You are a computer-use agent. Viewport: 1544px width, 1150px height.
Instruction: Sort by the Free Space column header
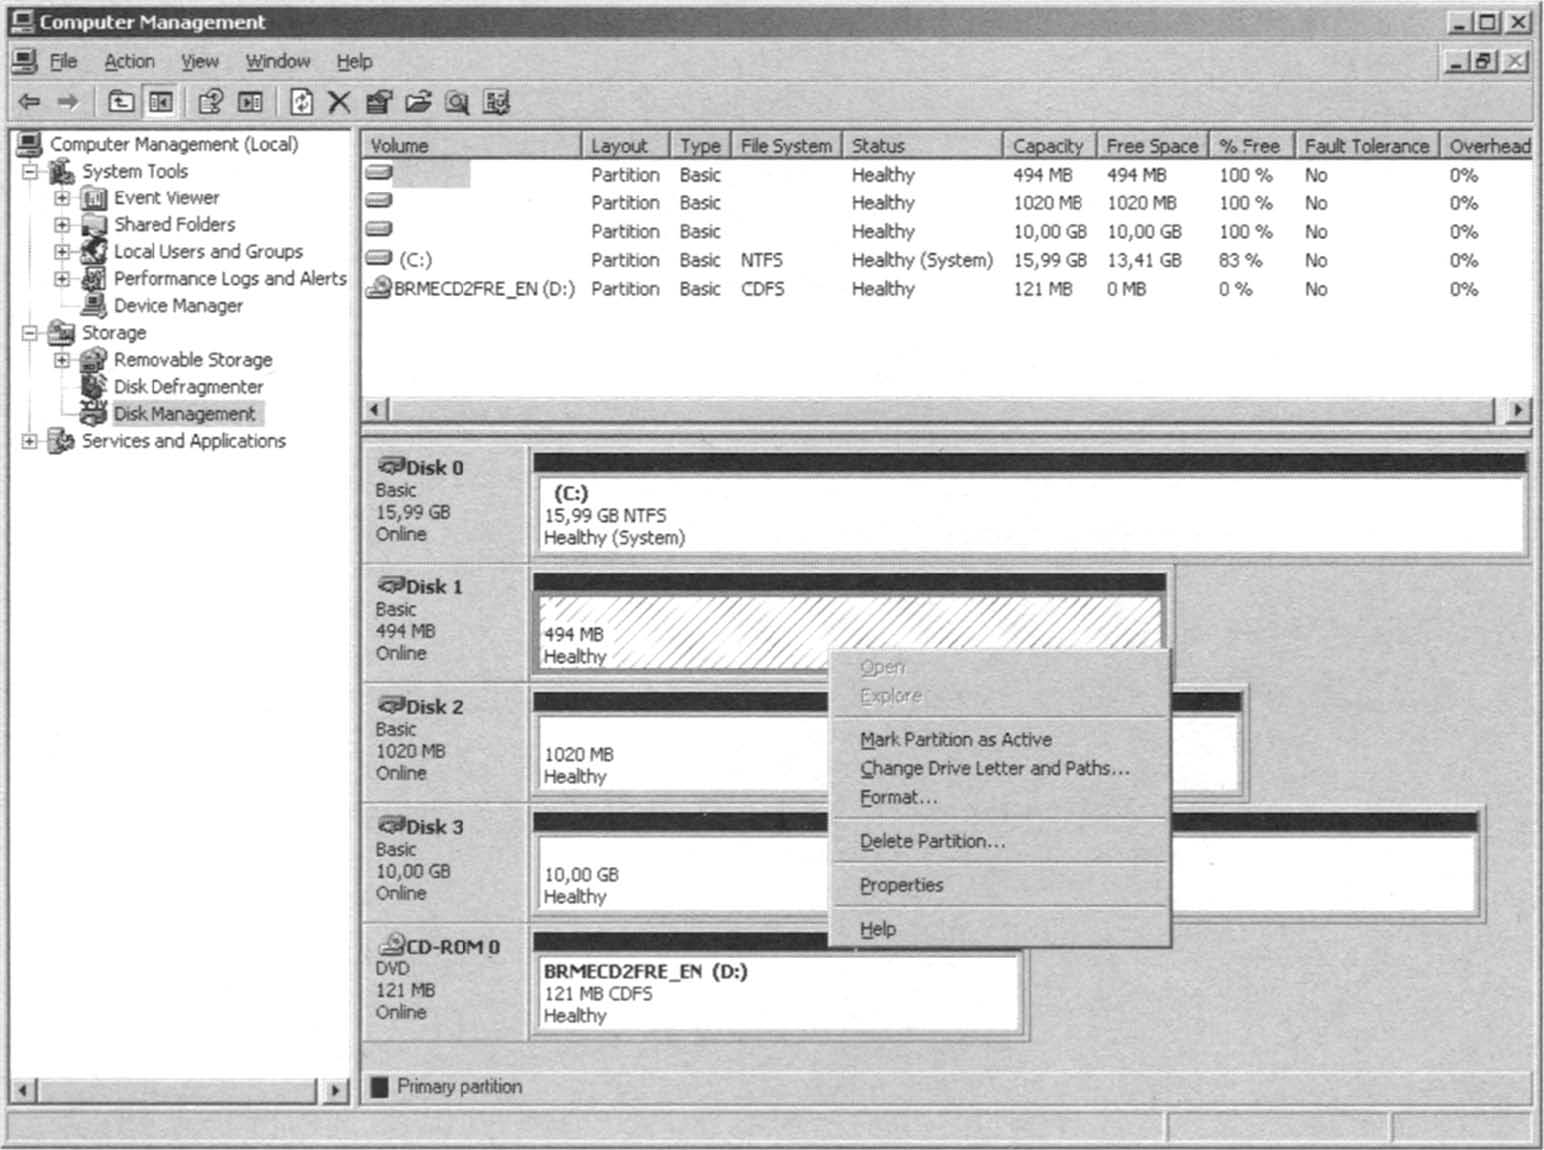[1153, 145]
